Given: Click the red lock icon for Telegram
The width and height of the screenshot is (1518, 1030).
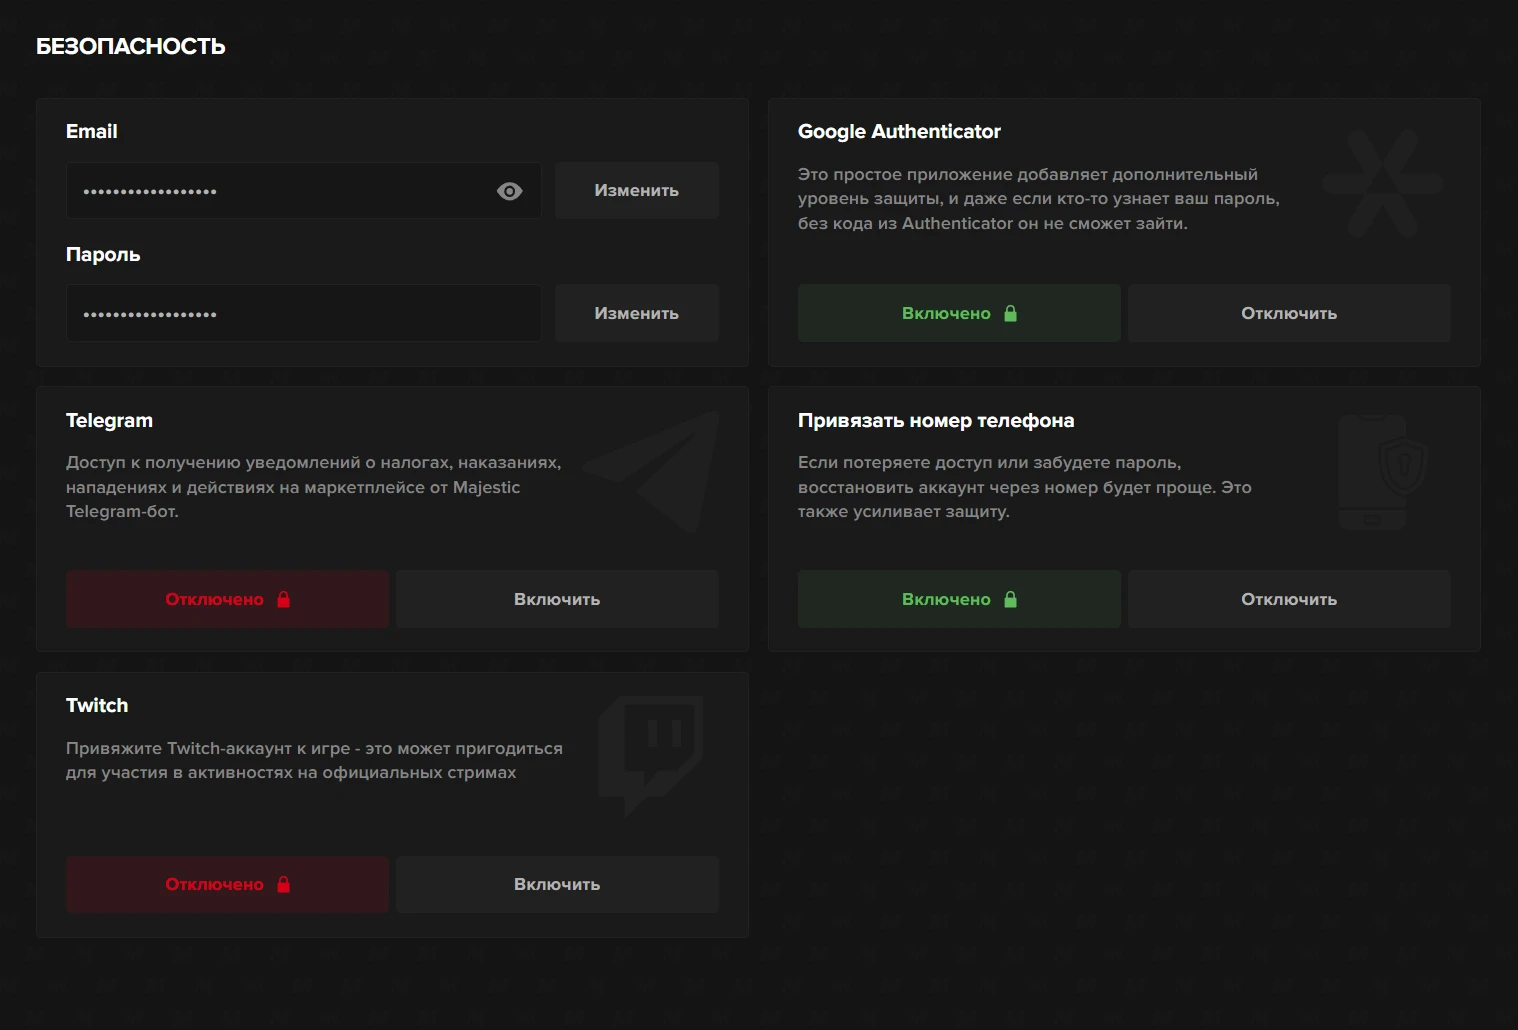Looking at the screenshot, I should [x=284, y=599].
